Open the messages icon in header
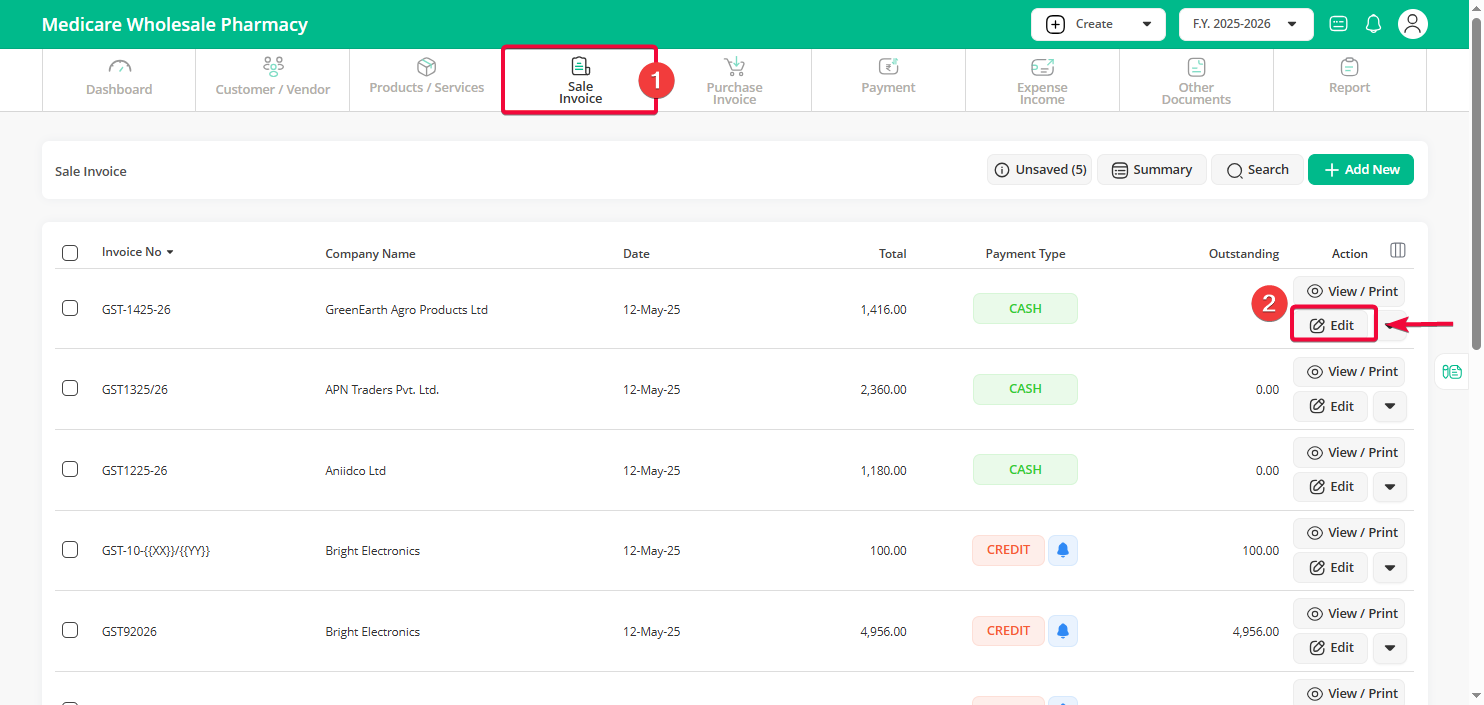Screen dimensions: 1484x705 (1338, 24)
